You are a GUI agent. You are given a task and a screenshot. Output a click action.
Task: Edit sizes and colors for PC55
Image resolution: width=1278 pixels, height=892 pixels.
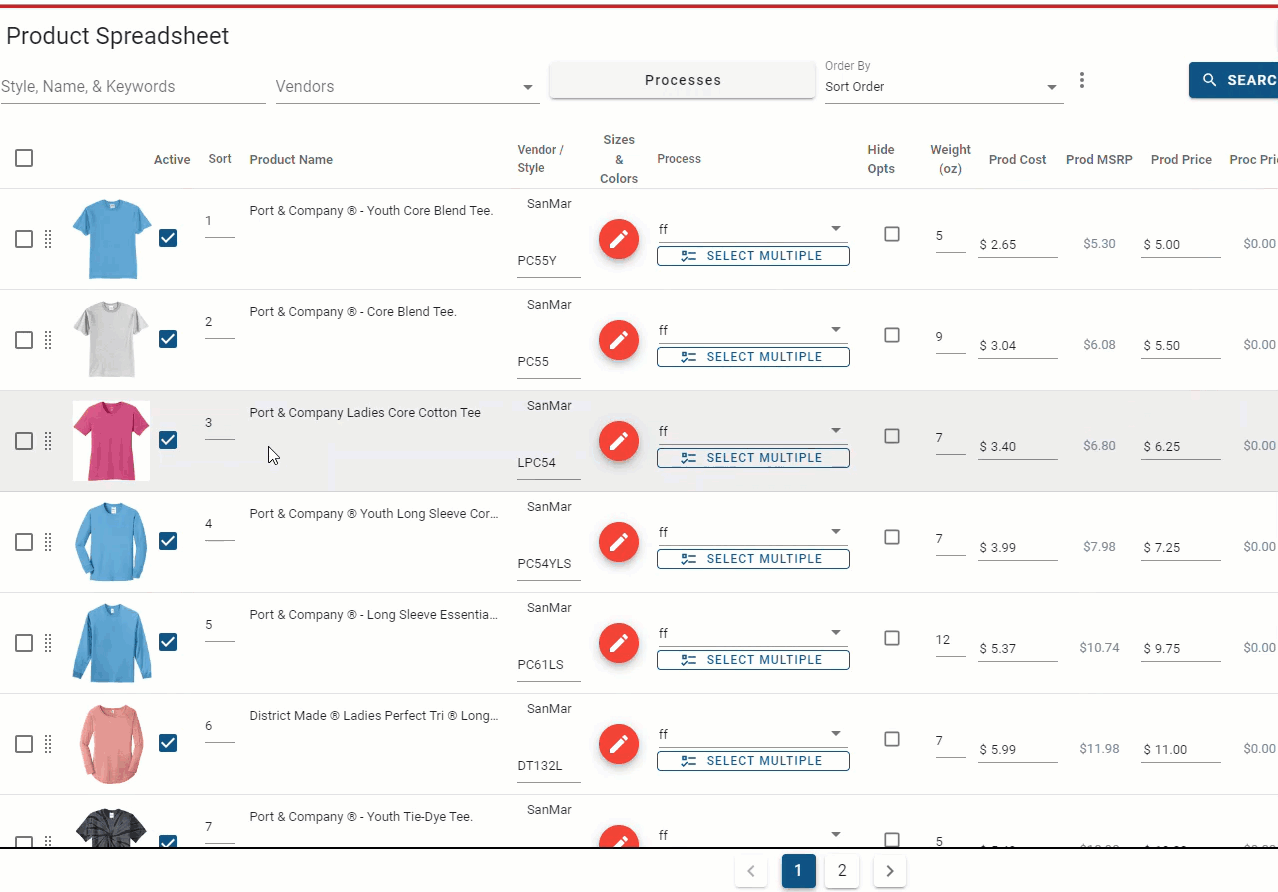tap(619, 340)
